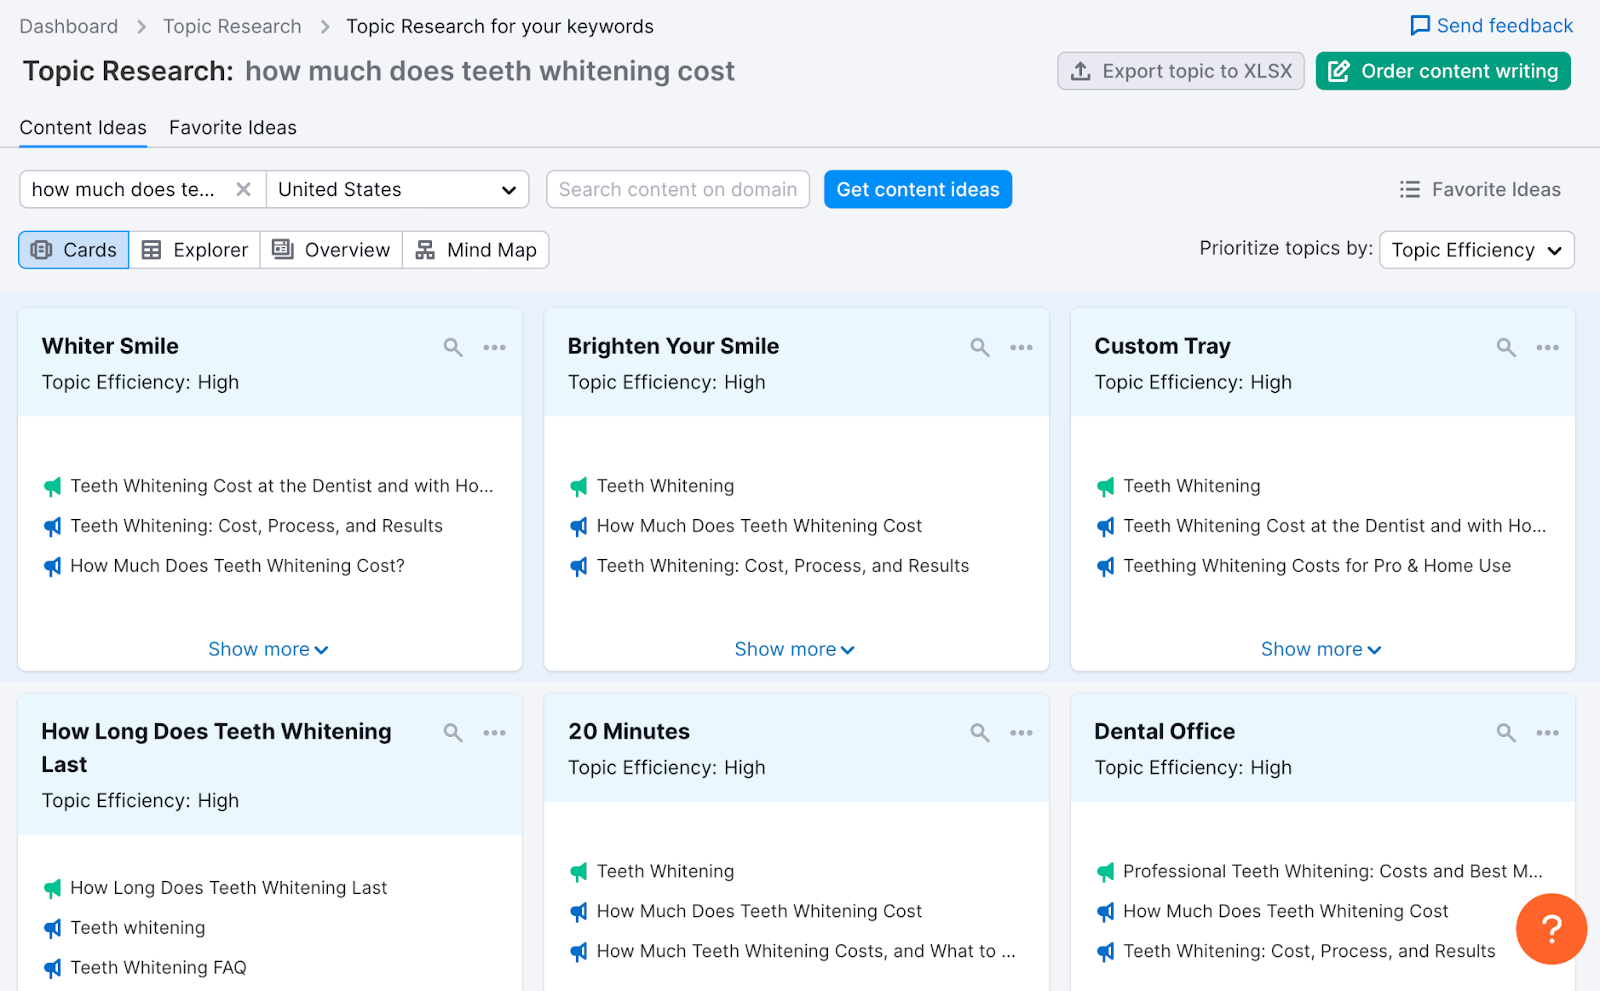Click megaphone beside 'How Much Teeth Whitening Costs, and What to...'
Viewport: 1600px width, 991px height.
pyautogui.click(x=579, y=952)
